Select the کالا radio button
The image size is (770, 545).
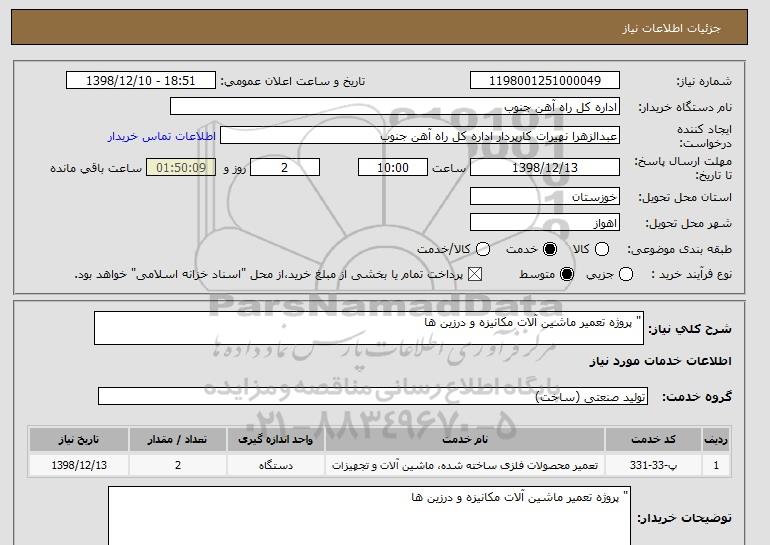[x=602, y=249]
